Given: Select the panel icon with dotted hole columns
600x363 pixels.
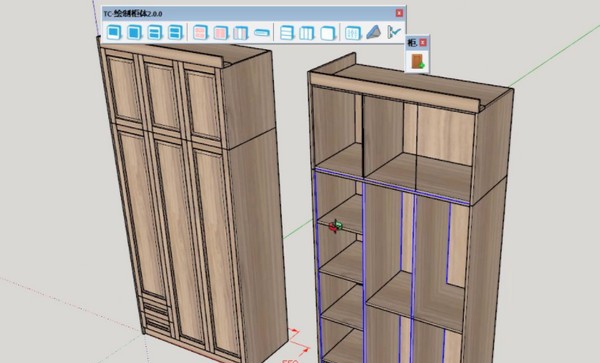Looking at the screenshot, I should point(353,33).
